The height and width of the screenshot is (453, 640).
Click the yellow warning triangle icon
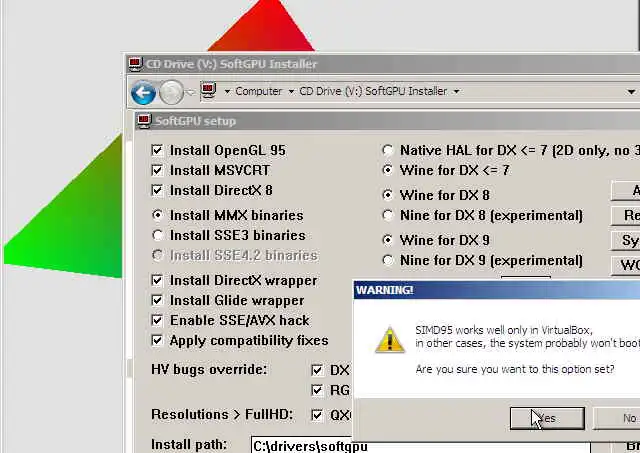(390, 340)
